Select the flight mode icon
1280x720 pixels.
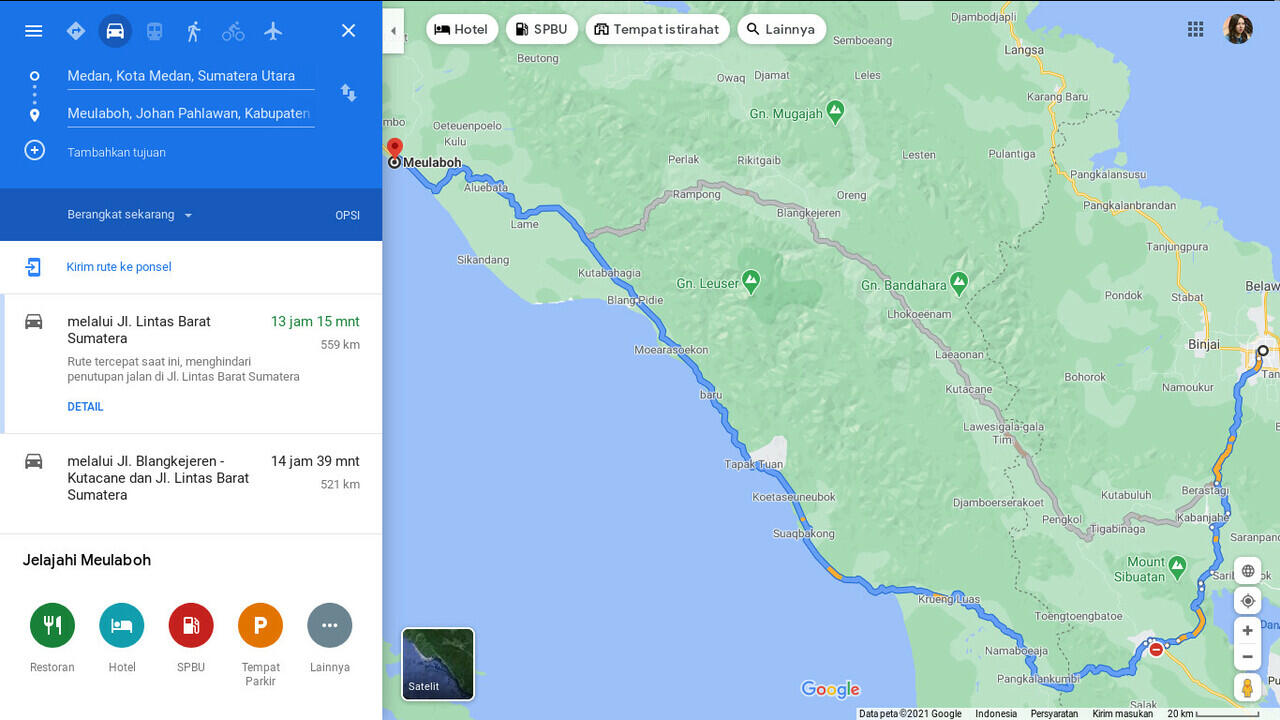click(273, 31)
